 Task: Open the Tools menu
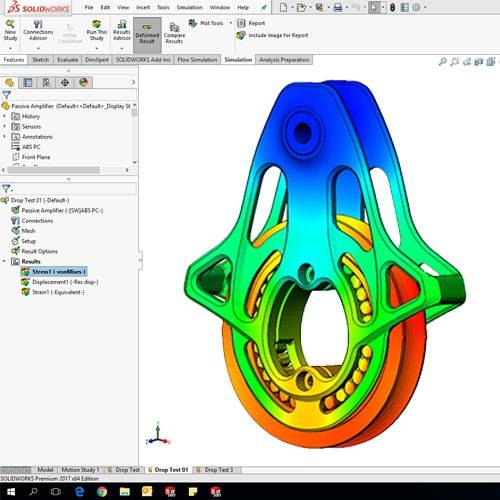coord(163,7)
